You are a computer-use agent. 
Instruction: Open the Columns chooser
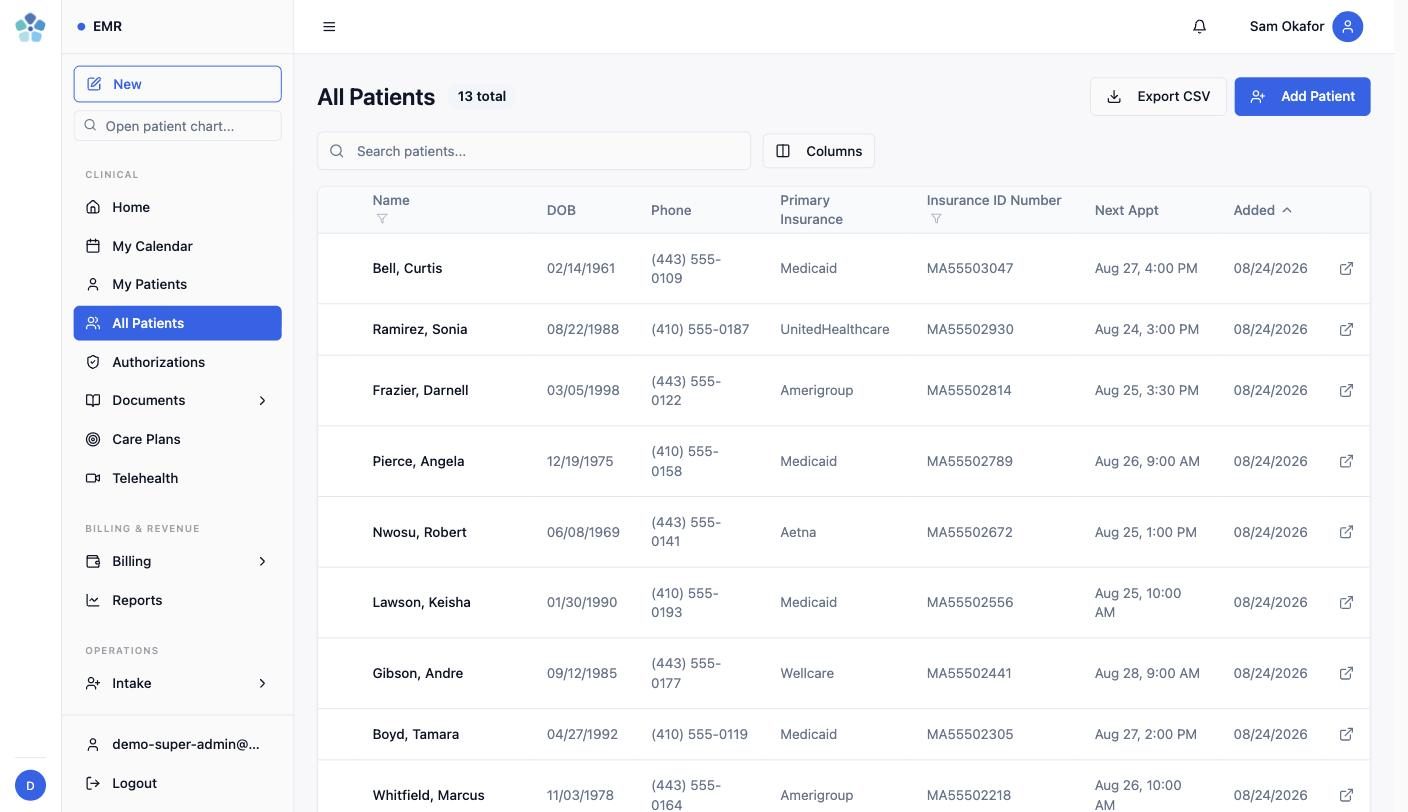tap(818, 151)
